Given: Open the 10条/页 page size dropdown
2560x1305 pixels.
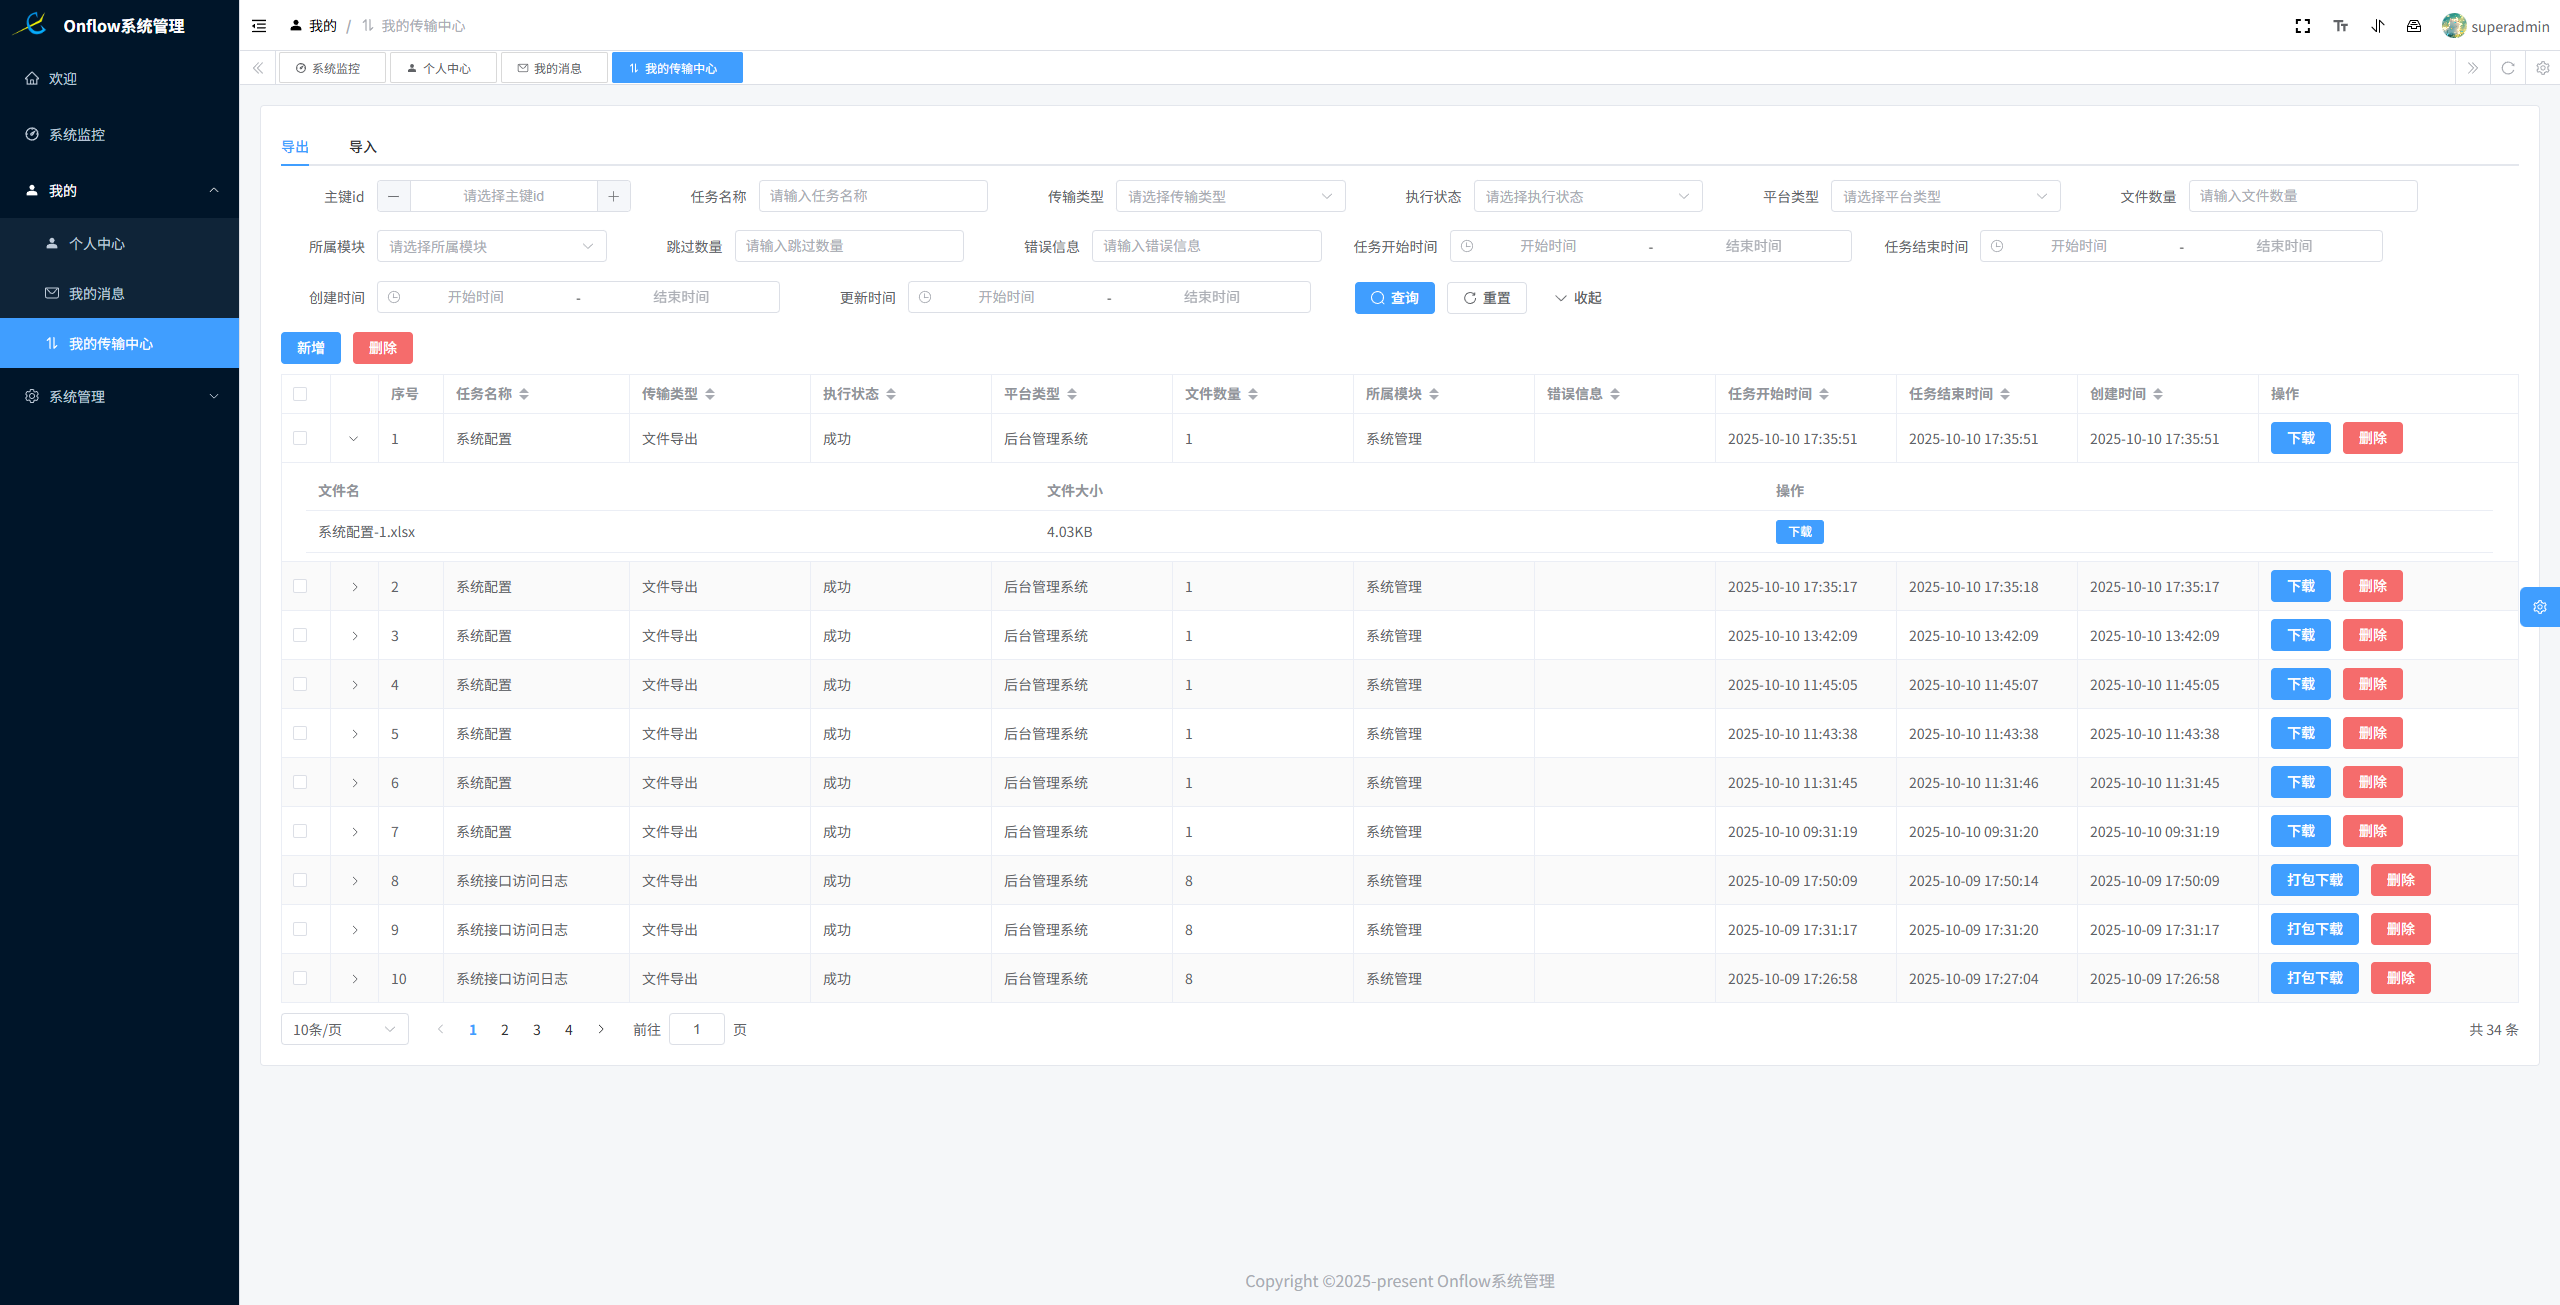Looking at the screenshot, I should [x=344, y=1029].
